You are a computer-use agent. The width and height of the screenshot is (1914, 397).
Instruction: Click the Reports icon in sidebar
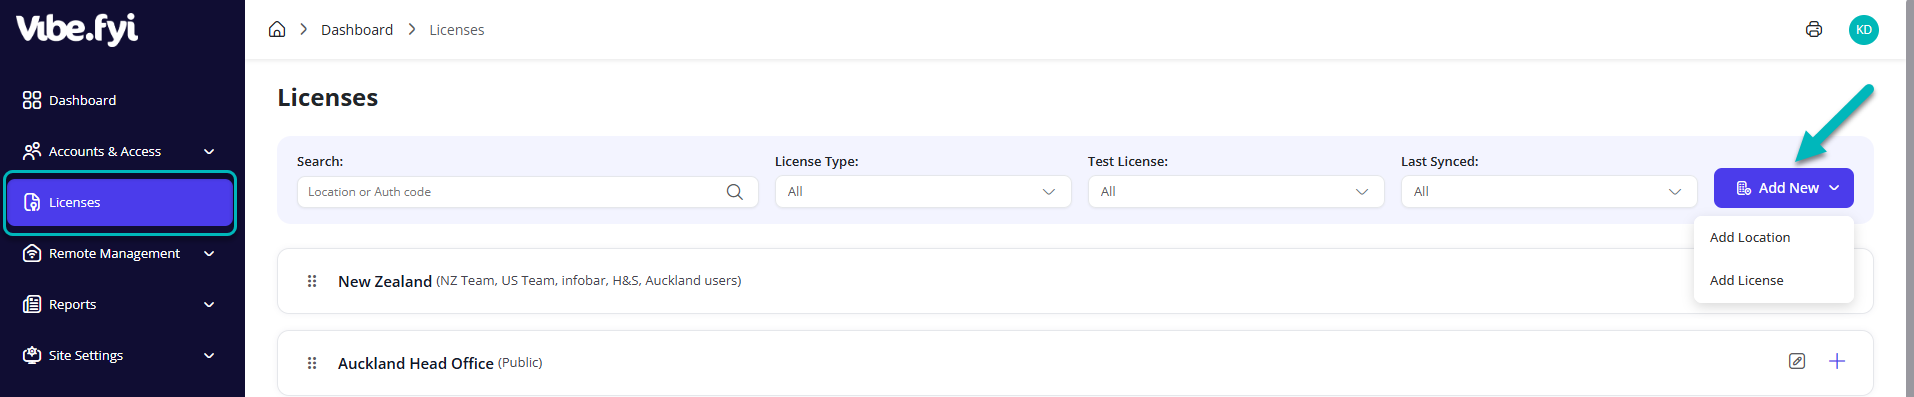(32, 304)
